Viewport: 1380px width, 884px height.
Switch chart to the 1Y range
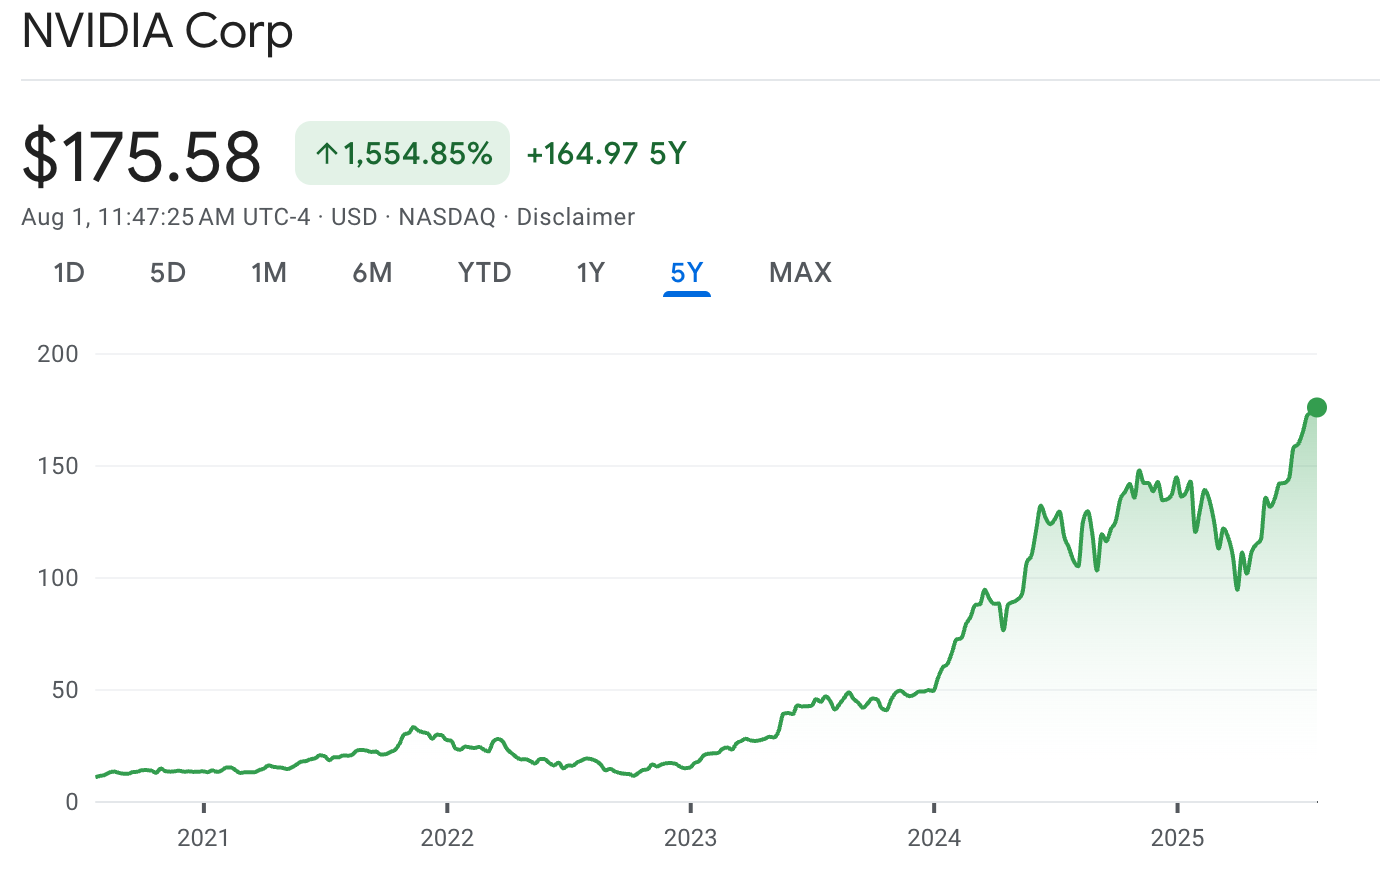[x=590, y=273]
